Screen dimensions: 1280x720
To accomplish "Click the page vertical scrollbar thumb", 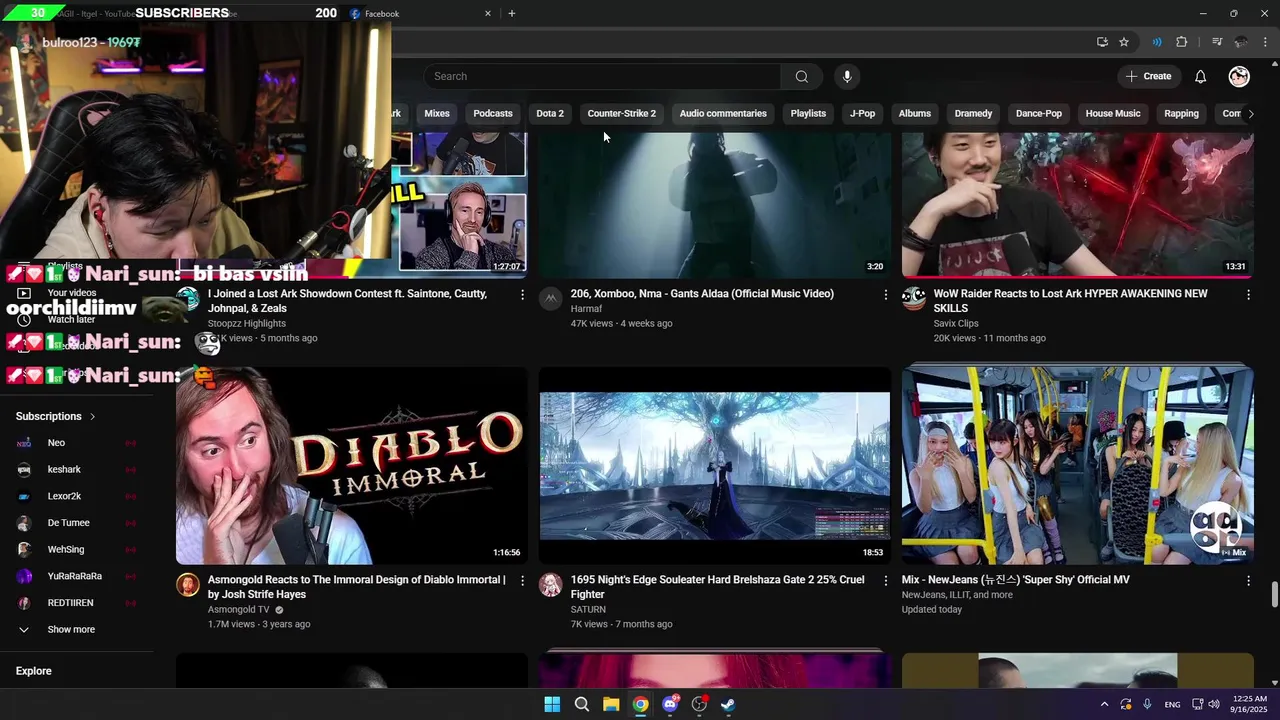I will click(1274, 594).
